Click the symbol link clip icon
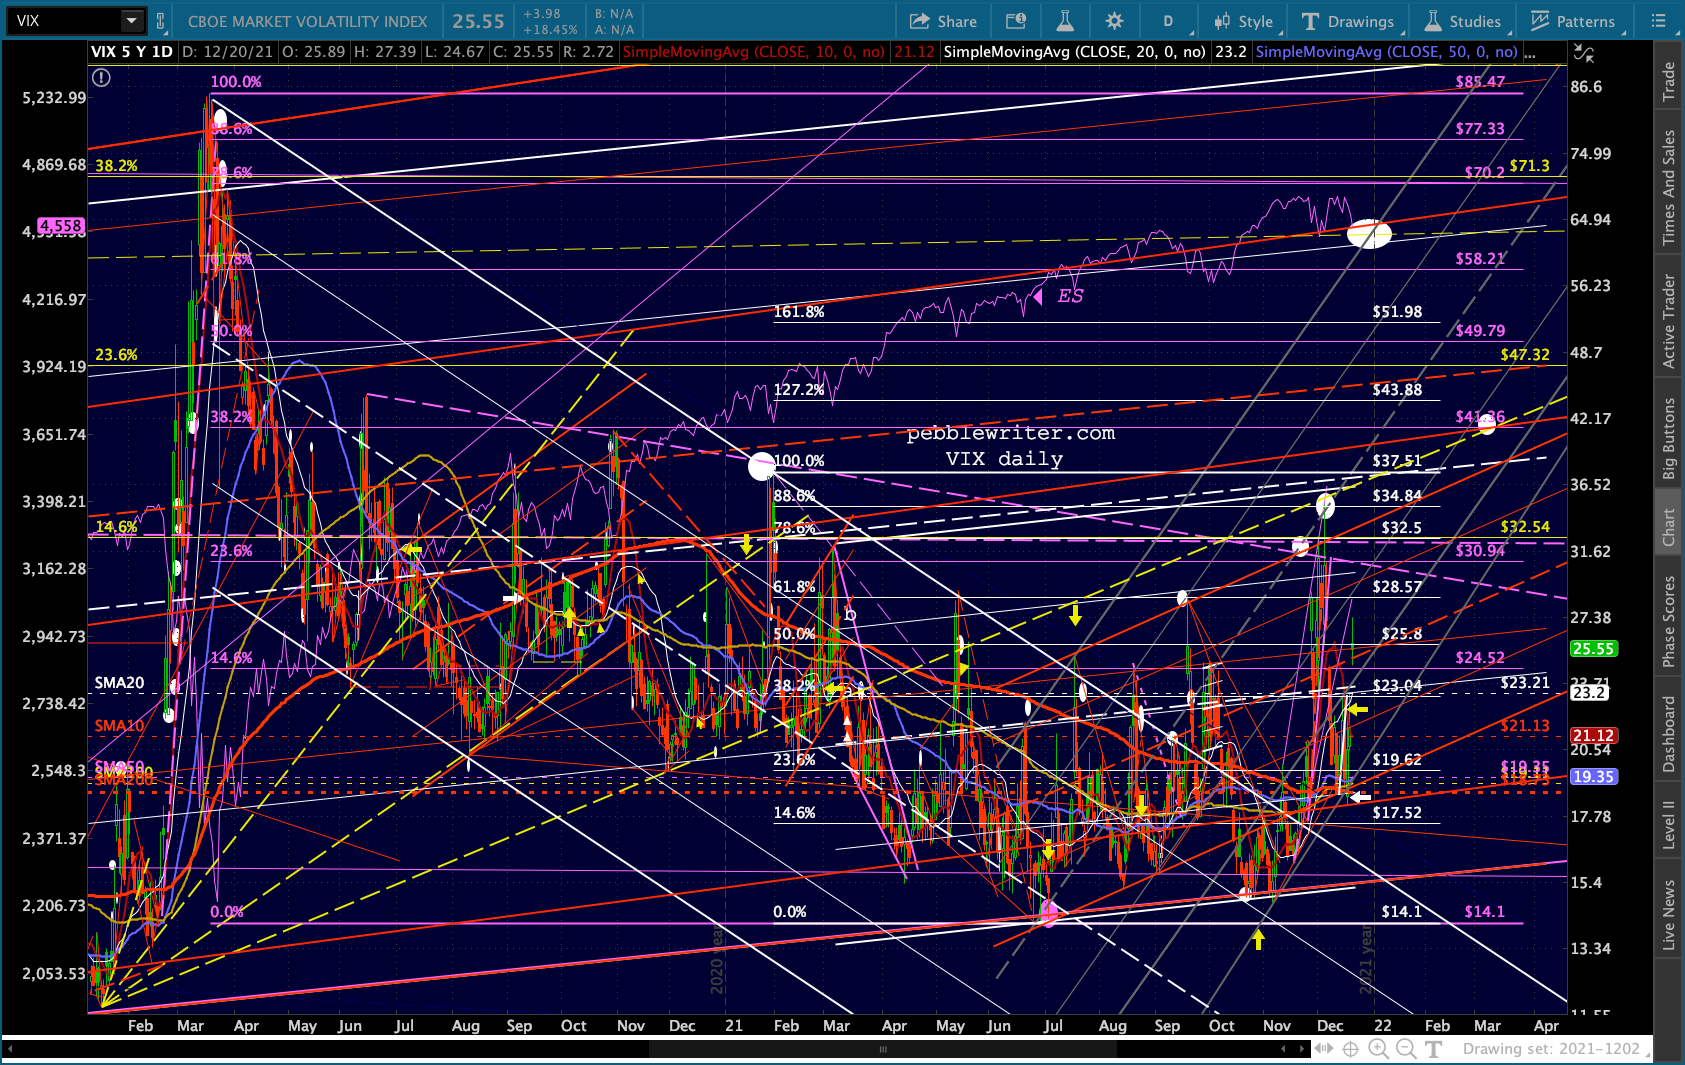1685x1065 pixels. 160,21
